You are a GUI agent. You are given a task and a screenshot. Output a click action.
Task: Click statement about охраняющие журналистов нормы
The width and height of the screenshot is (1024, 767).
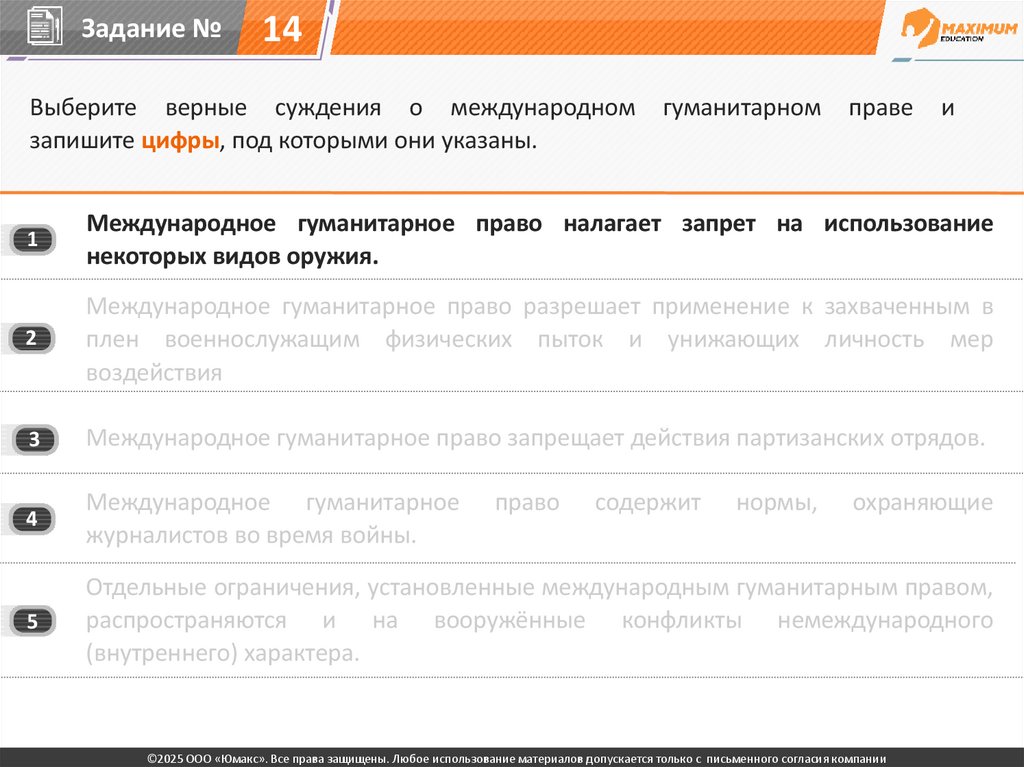tap(539, 519)
